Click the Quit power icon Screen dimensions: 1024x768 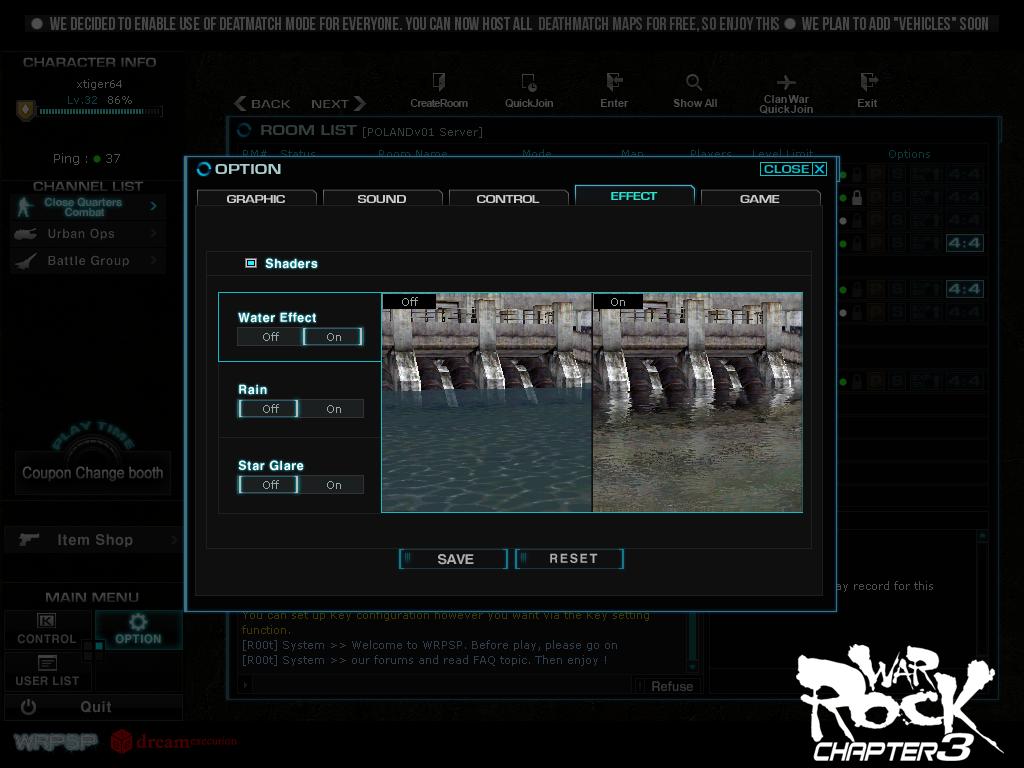pos(28,707)
